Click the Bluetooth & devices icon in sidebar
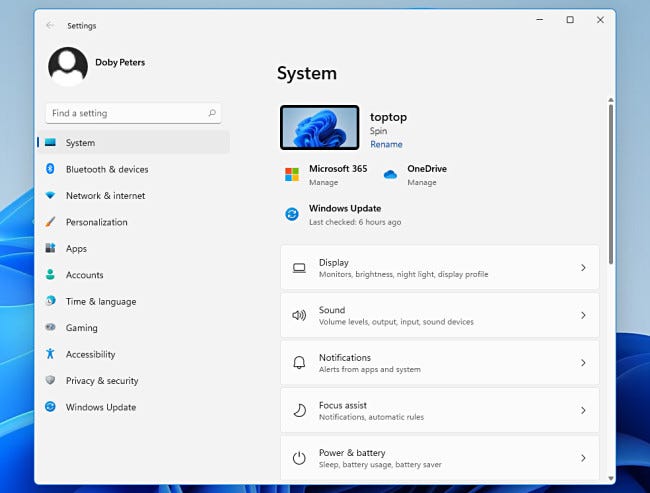Viewport: 650px width, 493px height. point(50,169)
